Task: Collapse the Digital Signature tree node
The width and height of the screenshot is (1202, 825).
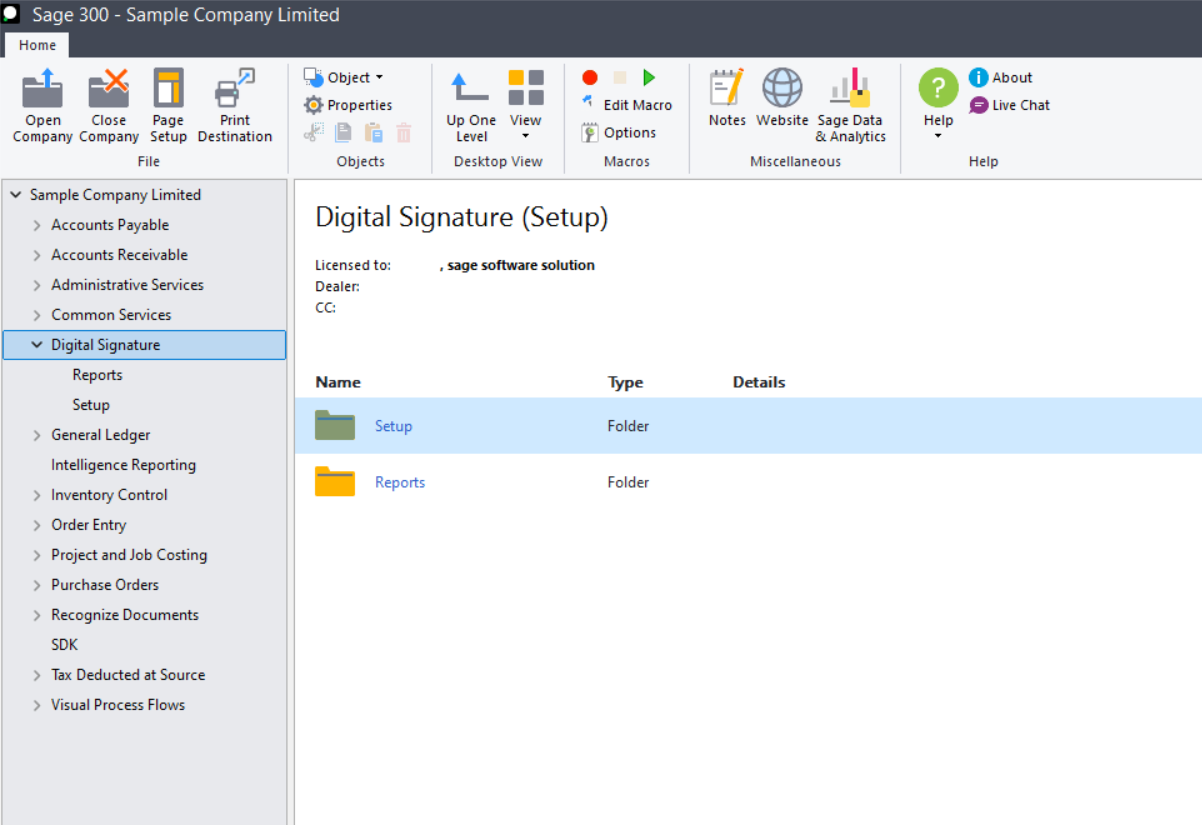Action: (36, 344)
